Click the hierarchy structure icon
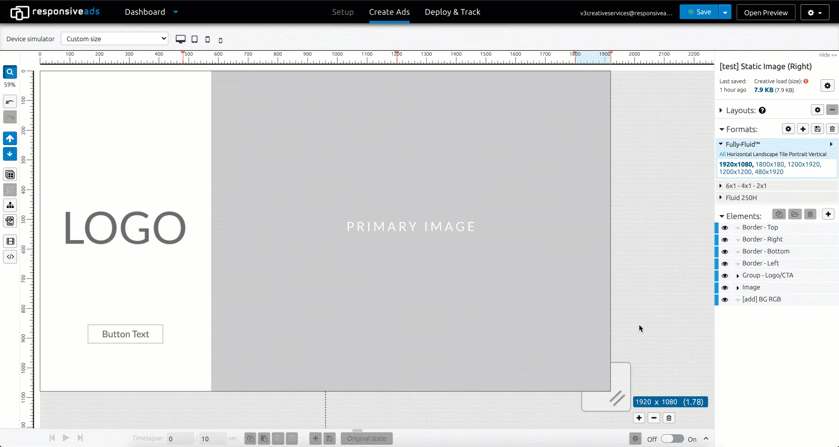839x447 pixels. tap(10, 205)
